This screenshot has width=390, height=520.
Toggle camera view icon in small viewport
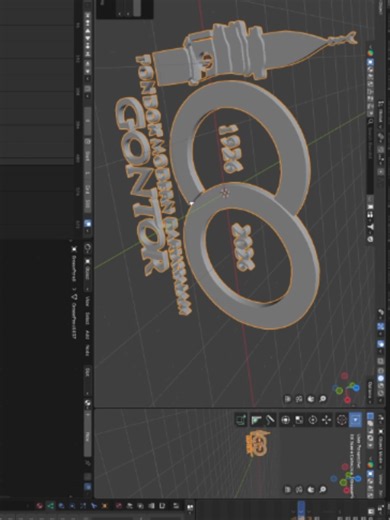pos(299,489)
